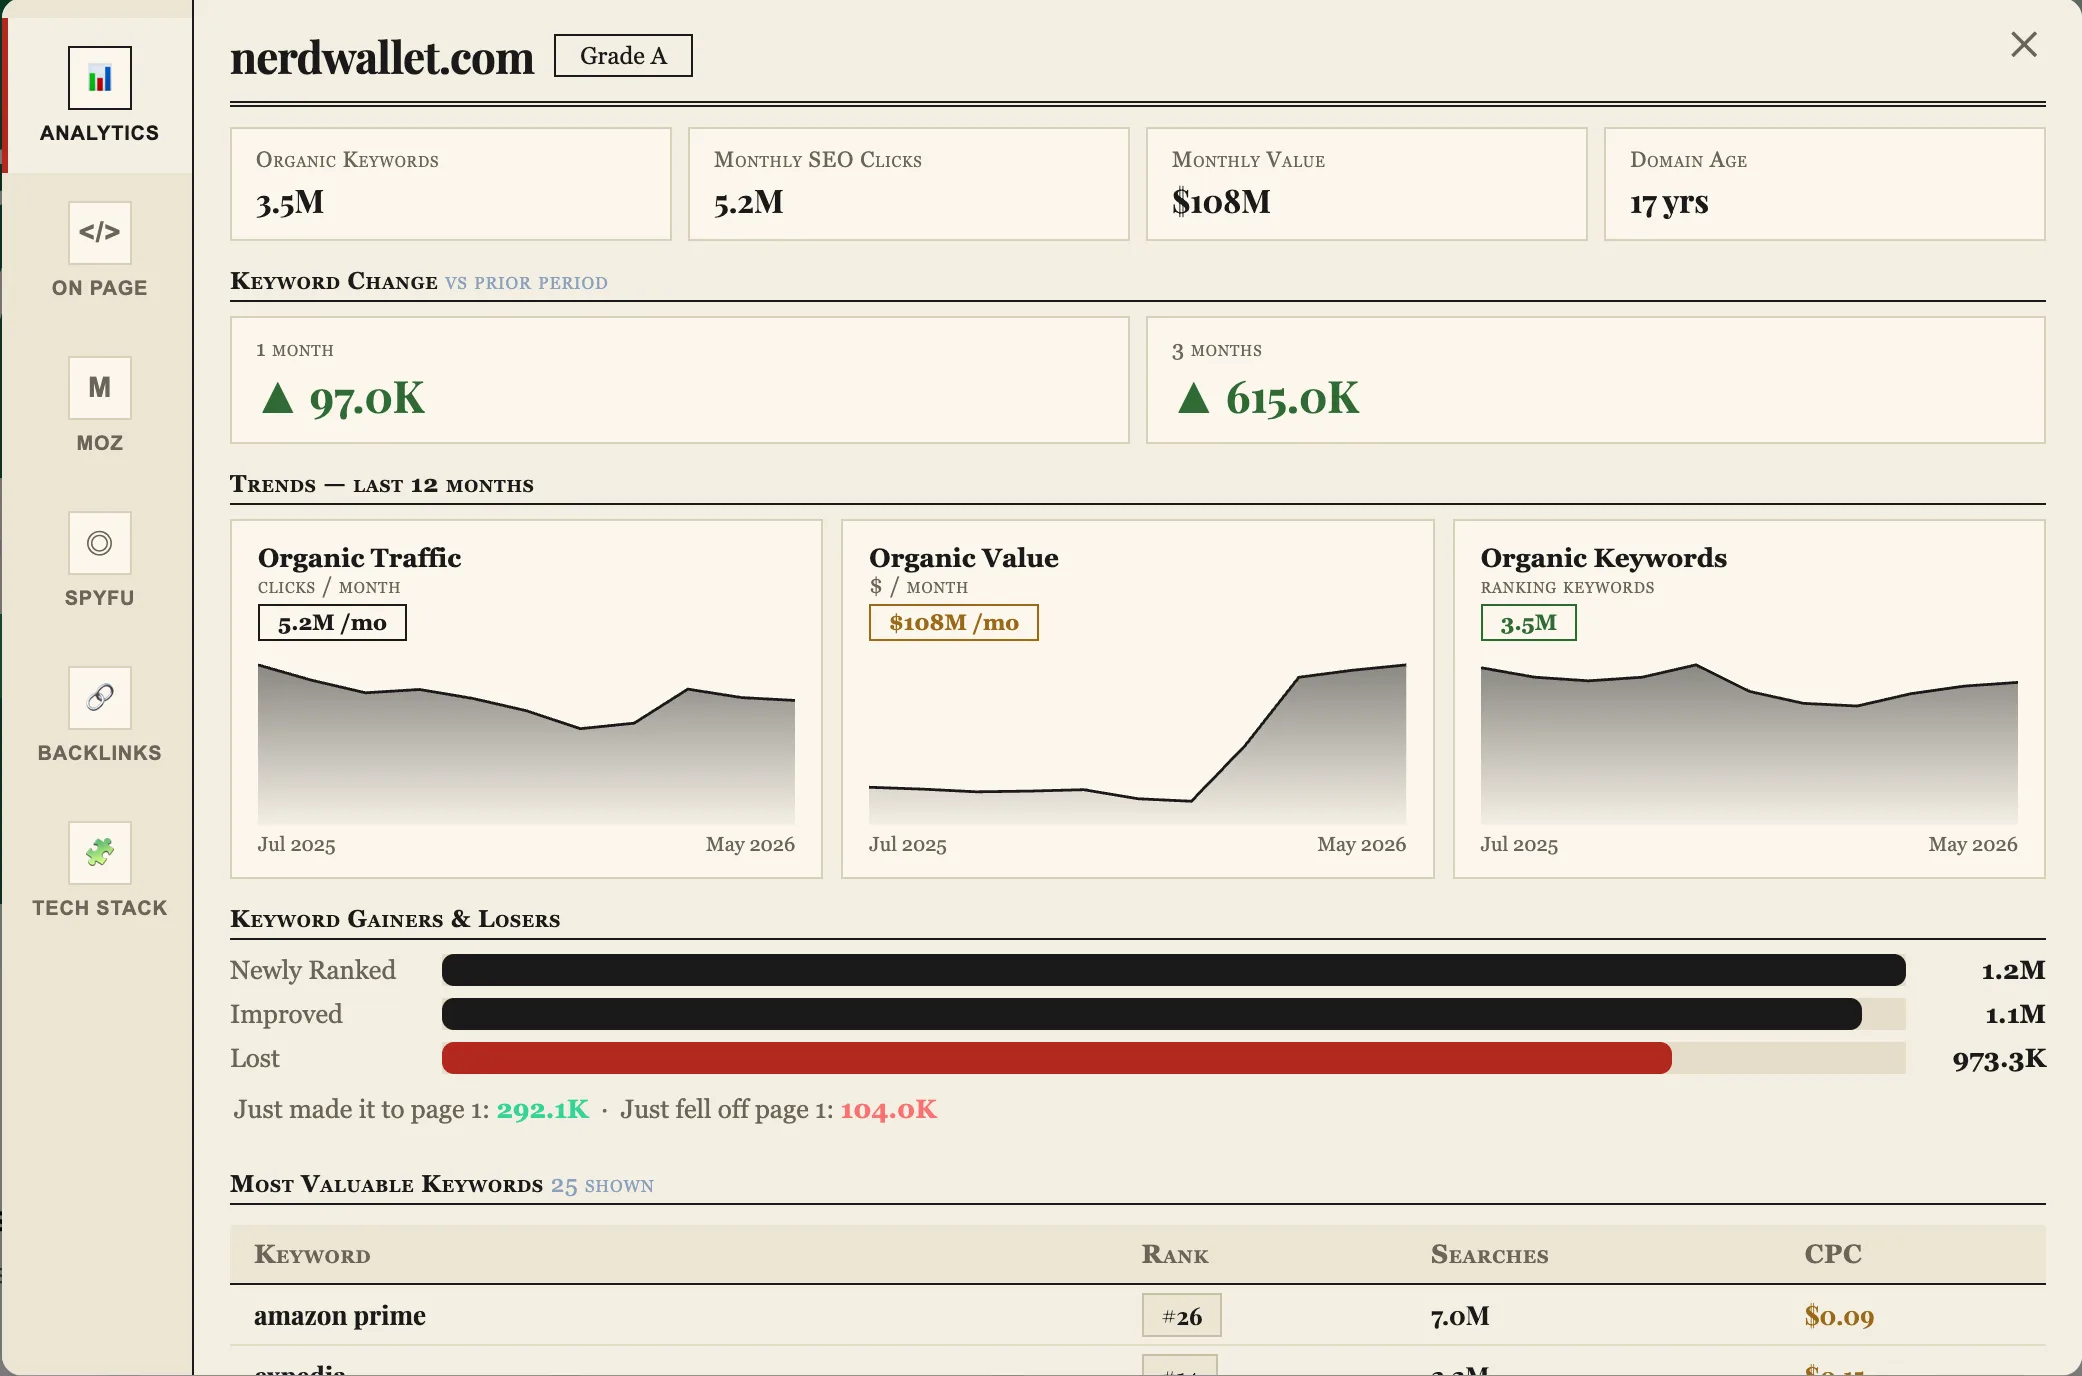
Task: Select the Moz M icon
Action: click(100, 388)
